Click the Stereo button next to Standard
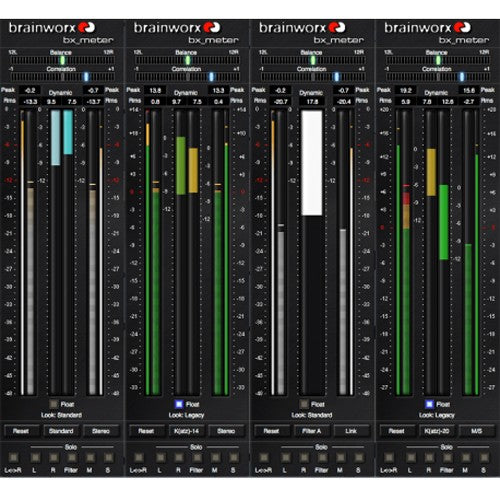500x500 pixels. 101,431
